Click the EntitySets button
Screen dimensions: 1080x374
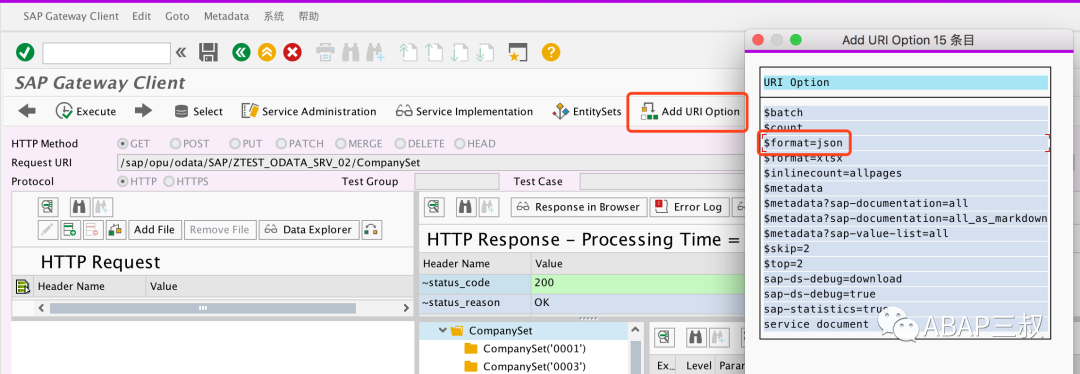(x=587, y=111)
